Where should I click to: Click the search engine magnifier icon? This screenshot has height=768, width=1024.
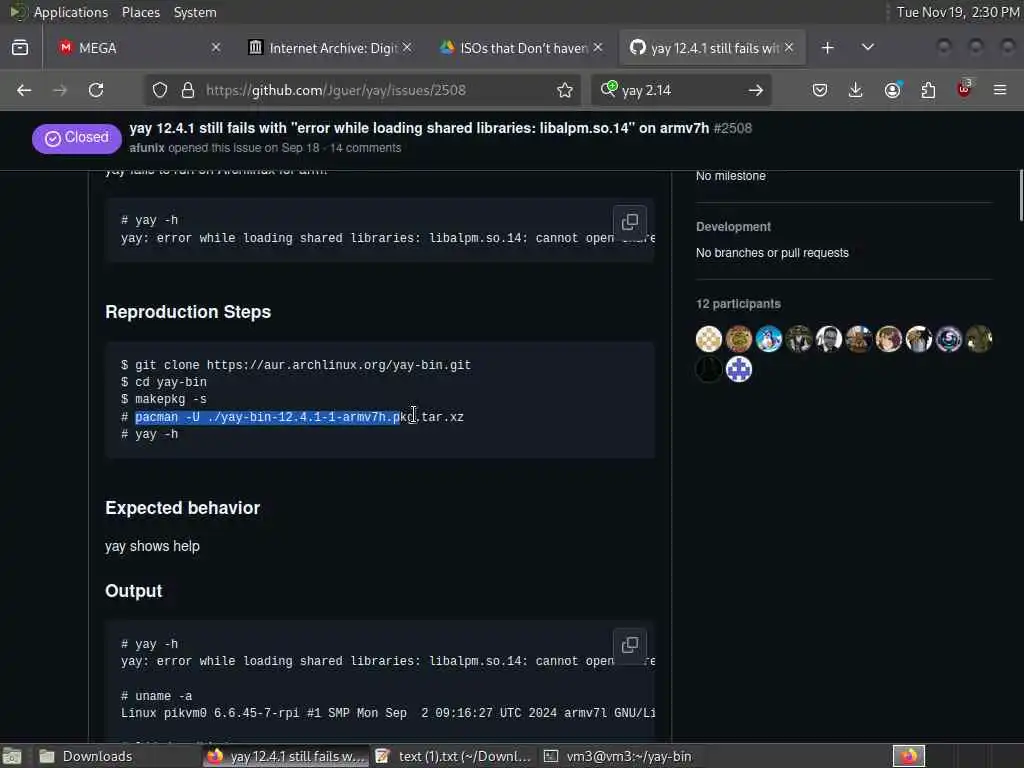click(609, 89)
